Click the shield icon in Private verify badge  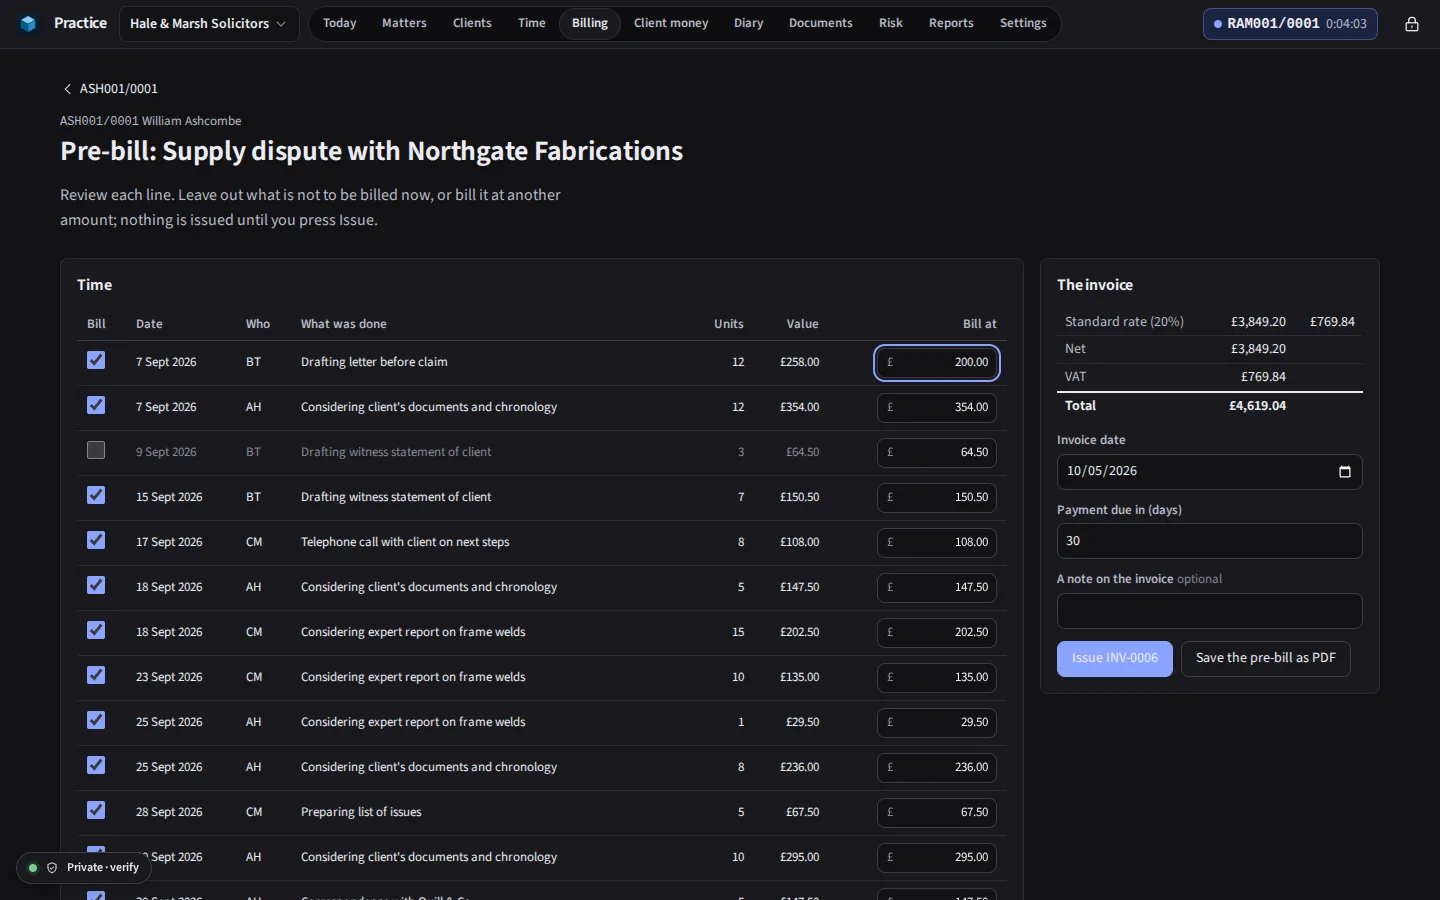pyautogui.click(x=52, y=868)
